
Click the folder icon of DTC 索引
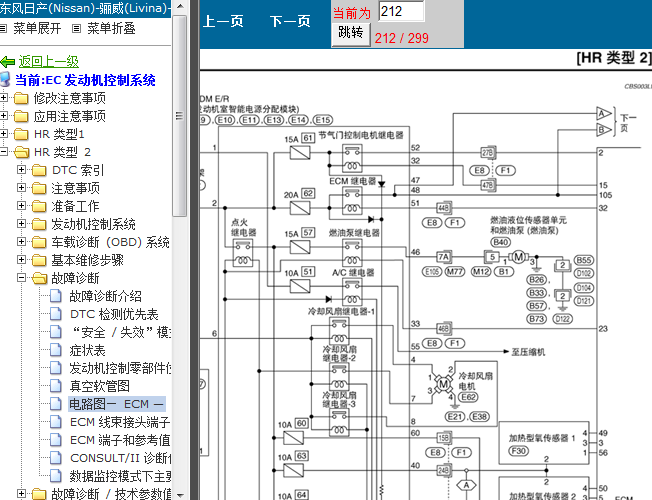pos(40,170)
